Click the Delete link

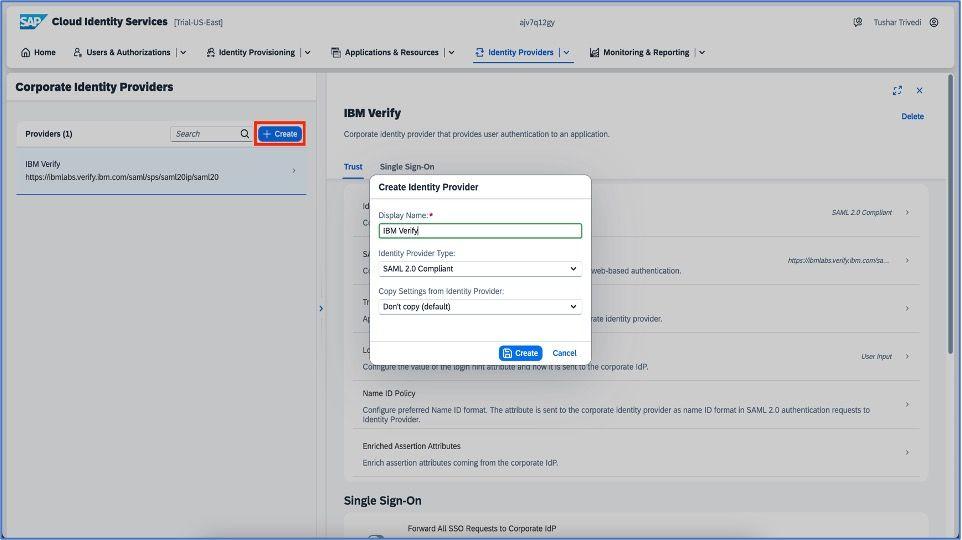click(x=912, y=117)
